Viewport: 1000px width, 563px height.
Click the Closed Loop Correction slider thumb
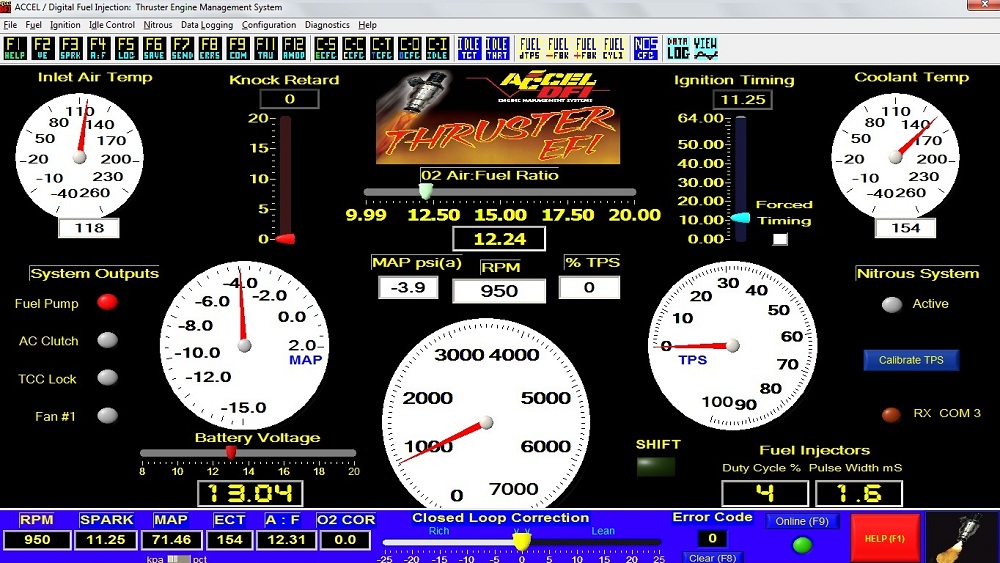click(522, 541)
